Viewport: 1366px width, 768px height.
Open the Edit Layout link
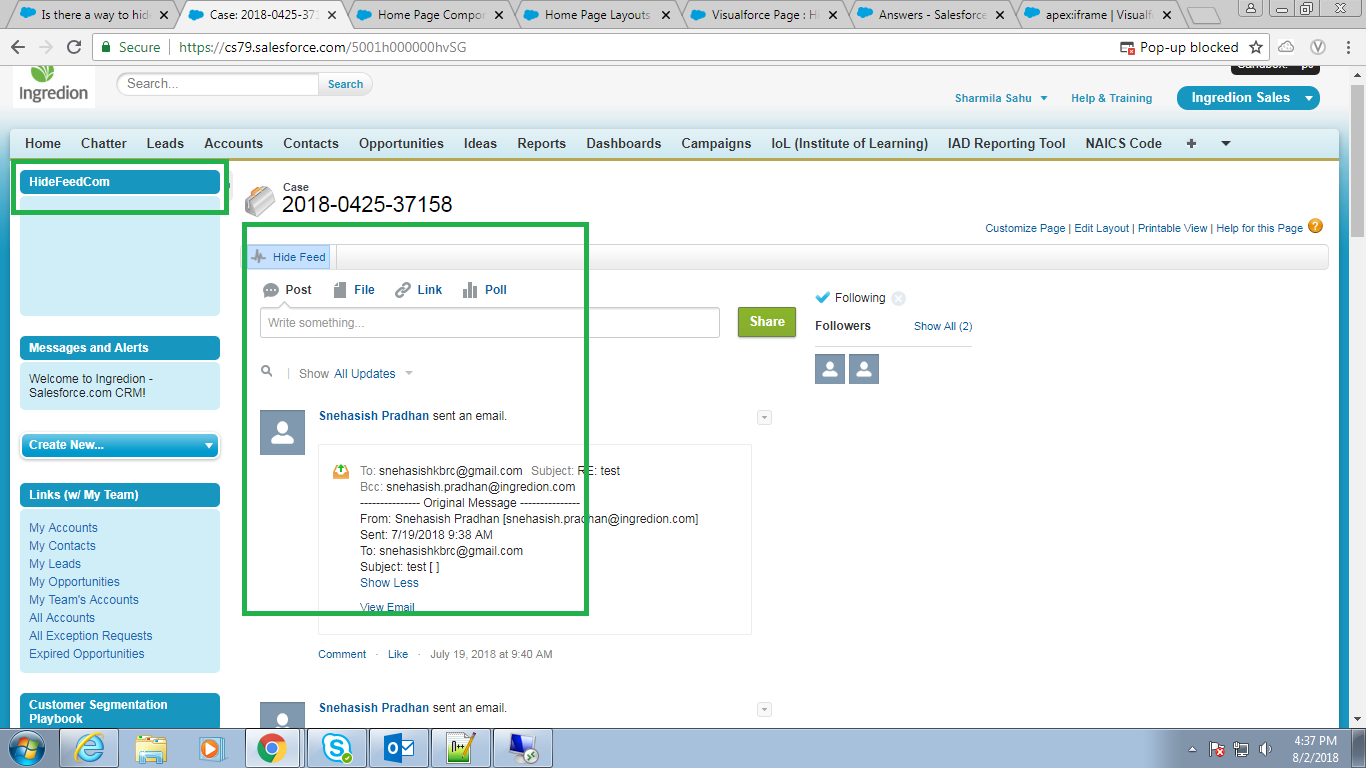point(1102,228)
